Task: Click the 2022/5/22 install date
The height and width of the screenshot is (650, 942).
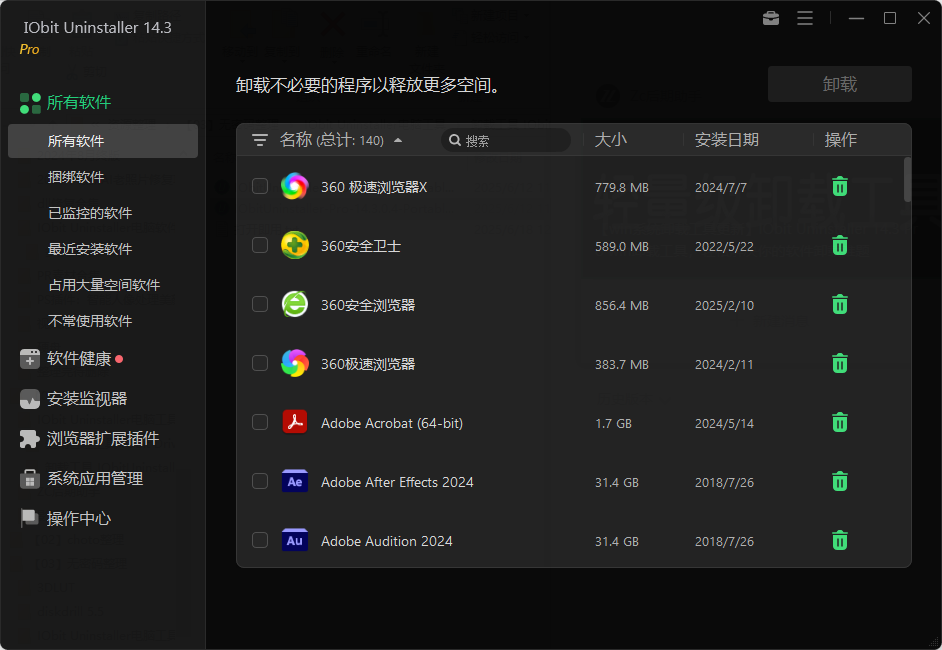Action: click(x=724, y=246)
